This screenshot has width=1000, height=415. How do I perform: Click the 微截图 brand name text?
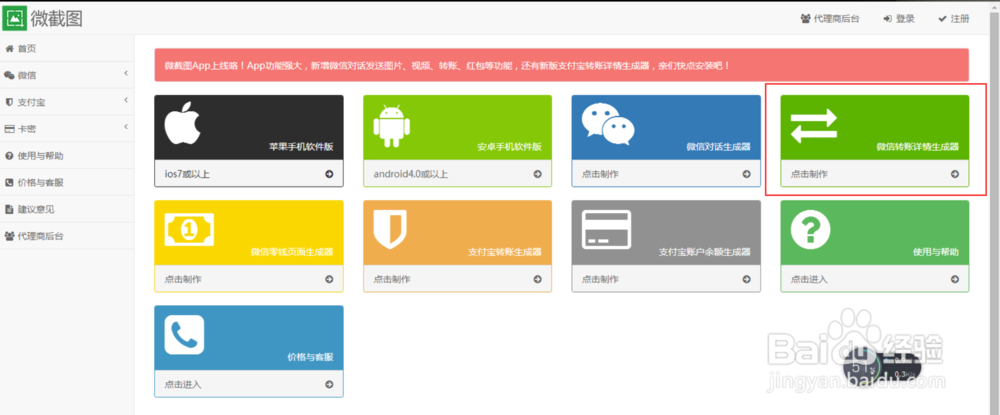point(57,18)
